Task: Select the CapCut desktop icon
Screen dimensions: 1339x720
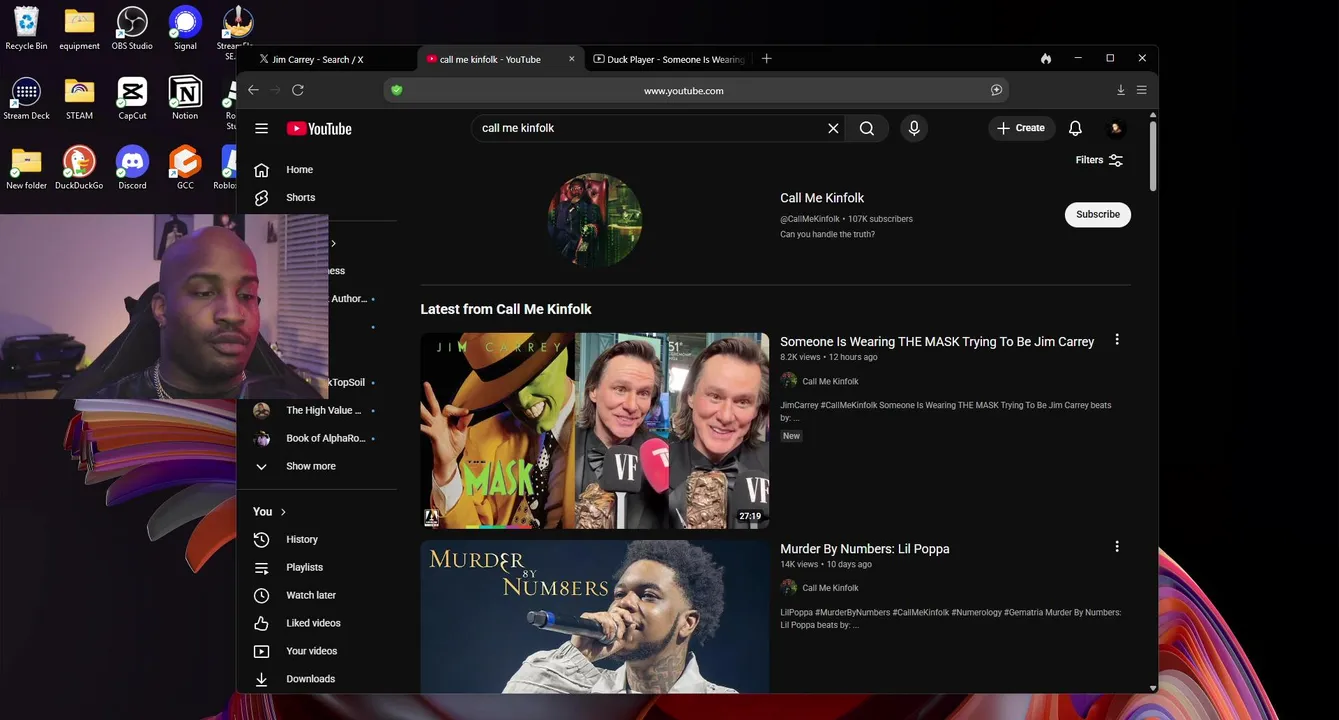Action: click(132, 98)
